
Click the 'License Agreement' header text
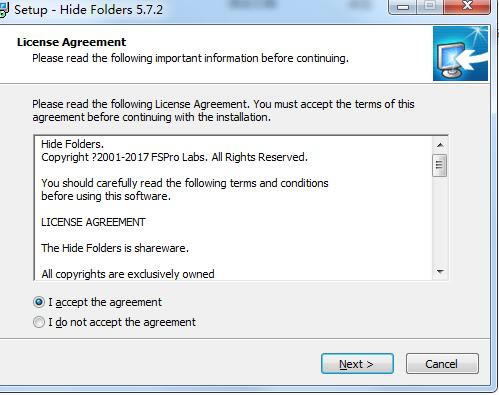(x=72, y=42)
